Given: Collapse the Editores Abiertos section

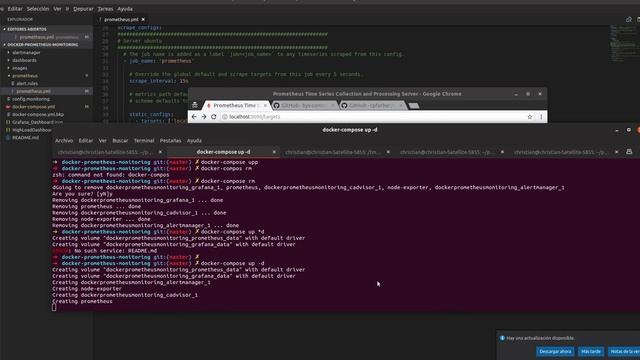Looking at the screenshot, I should pyautogui.click(x=27, y=29).
